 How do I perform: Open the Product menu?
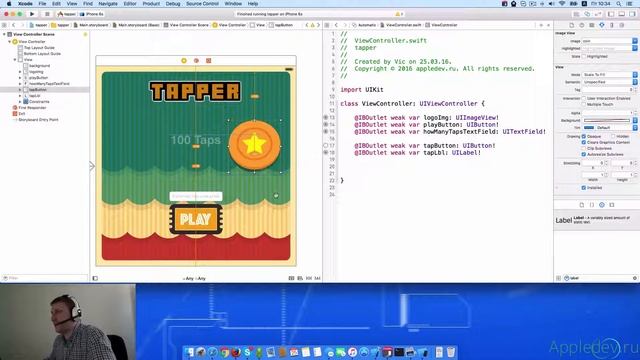(x=151, y=4)
